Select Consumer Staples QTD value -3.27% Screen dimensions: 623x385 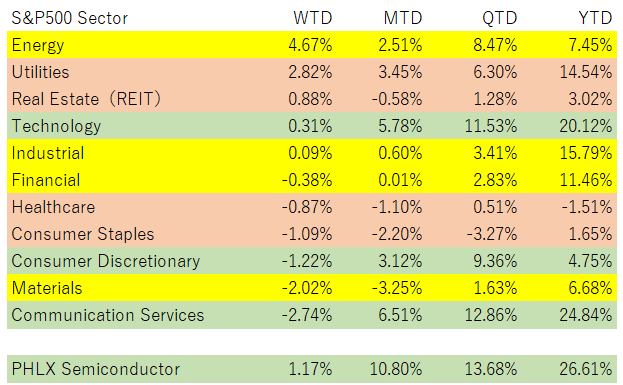pos(492,234)
